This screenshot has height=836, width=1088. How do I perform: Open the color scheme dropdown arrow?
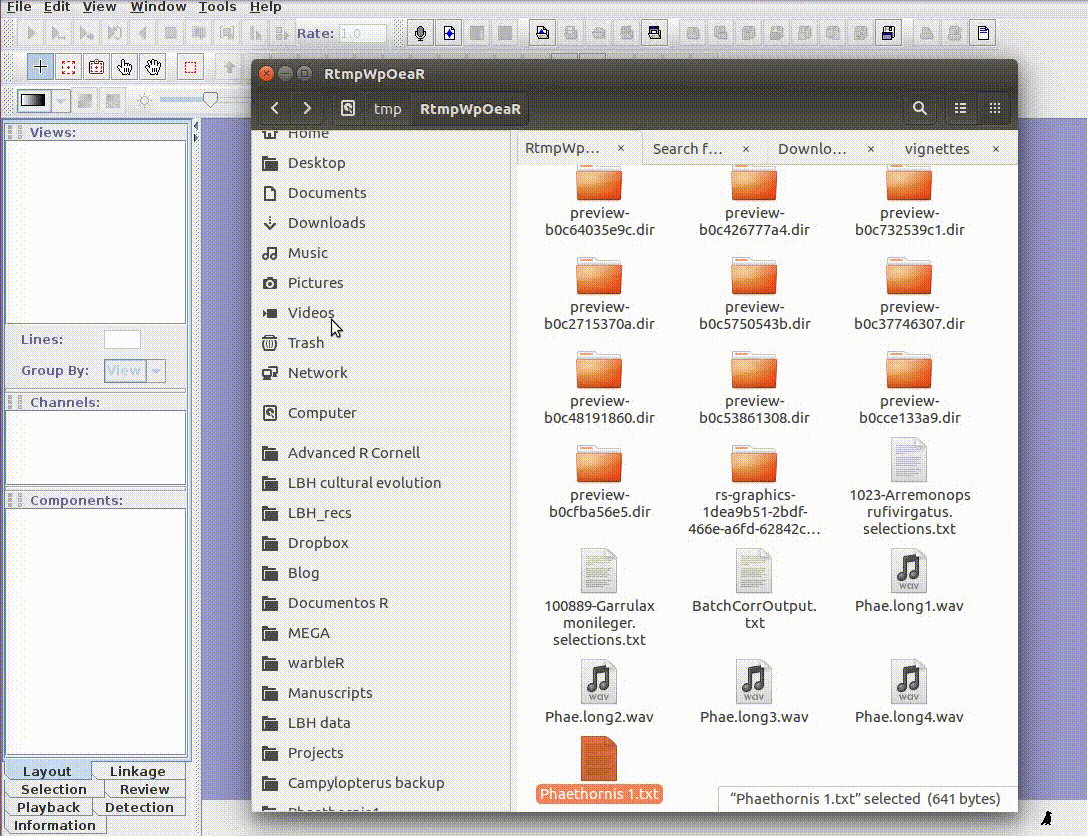(61, 101)
